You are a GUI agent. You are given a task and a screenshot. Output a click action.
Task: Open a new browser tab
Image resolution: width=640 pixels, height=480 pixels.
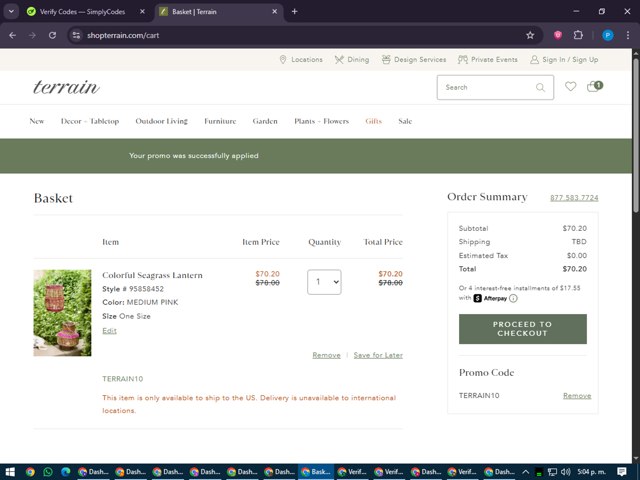click(295, 11)
